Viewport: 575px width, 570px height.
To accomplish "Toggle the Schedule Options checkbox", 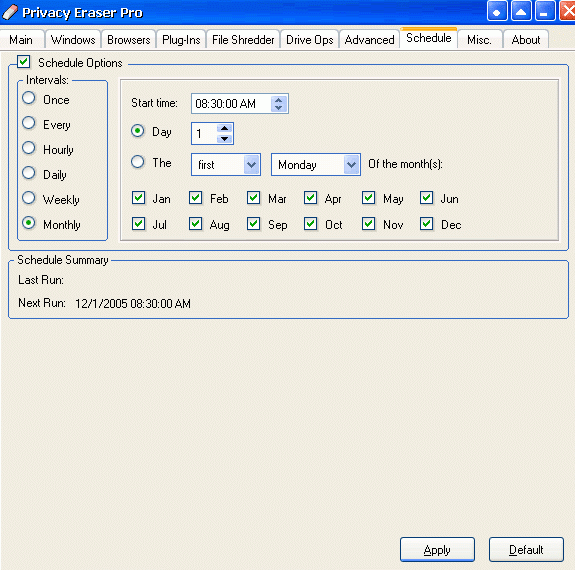I will point(24,62).
